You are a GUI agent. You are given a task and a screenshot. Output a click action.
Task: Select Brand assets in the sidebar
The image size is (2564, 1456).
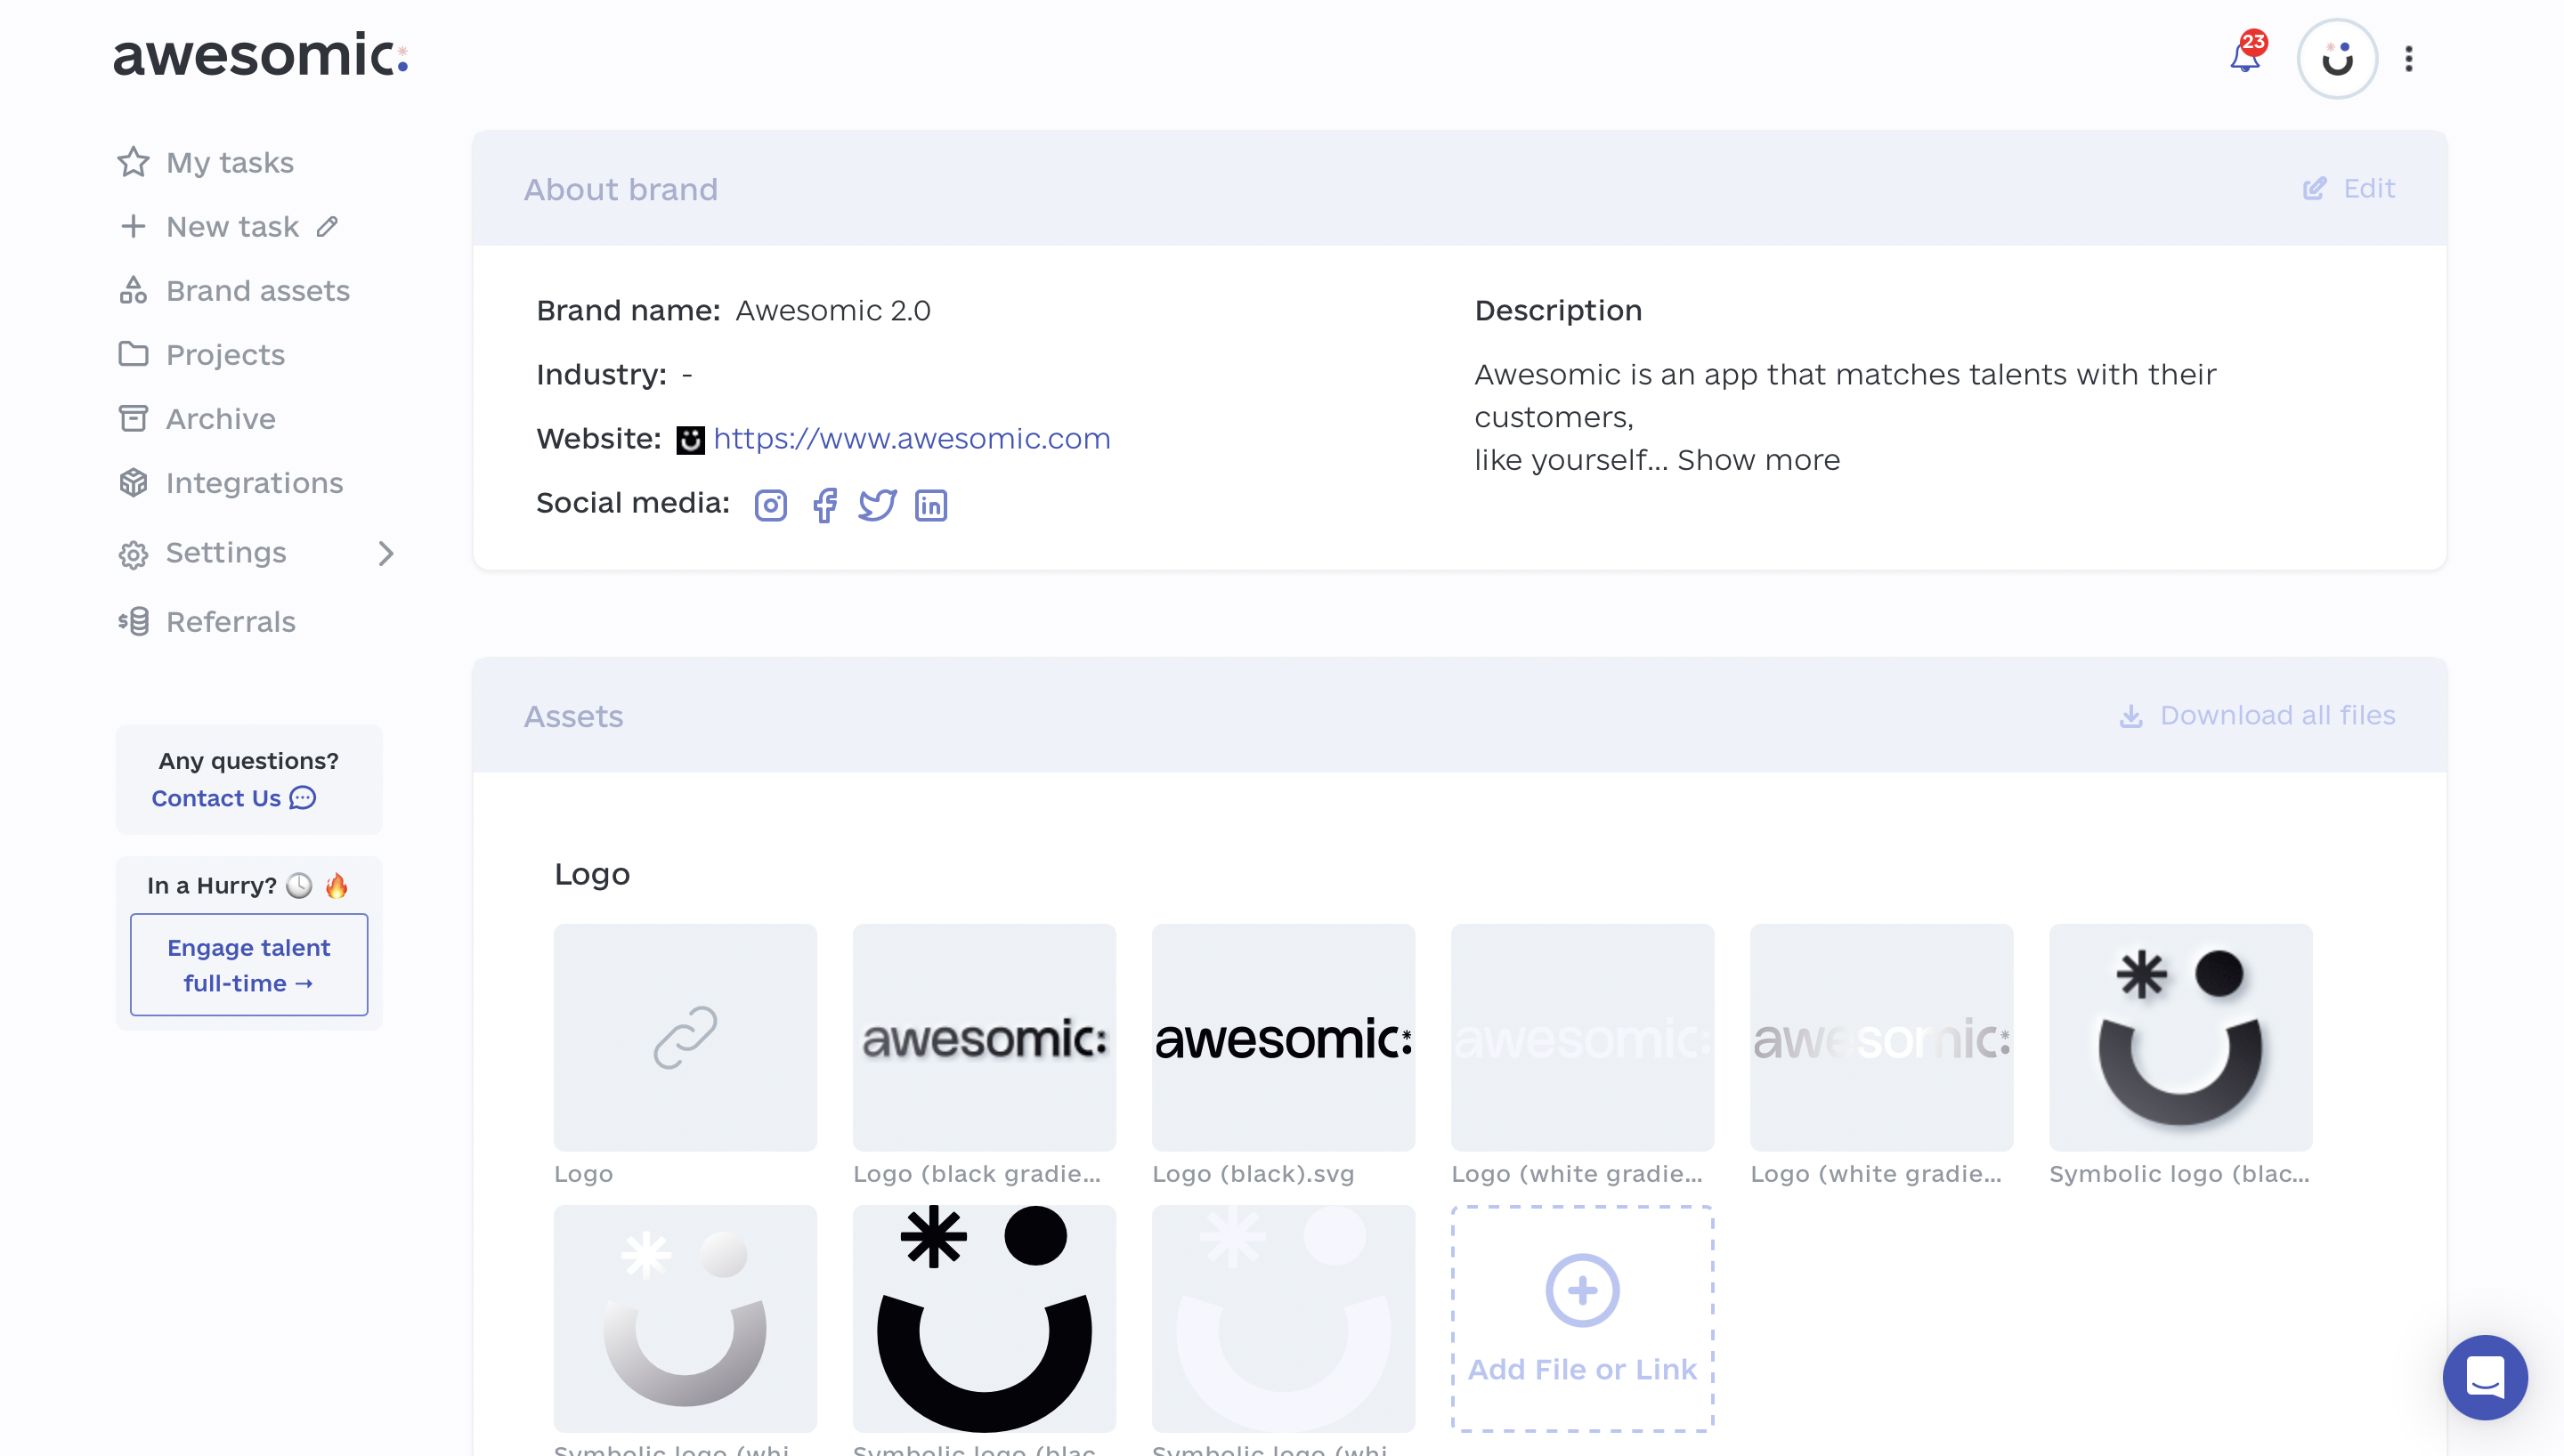point(257,290)
